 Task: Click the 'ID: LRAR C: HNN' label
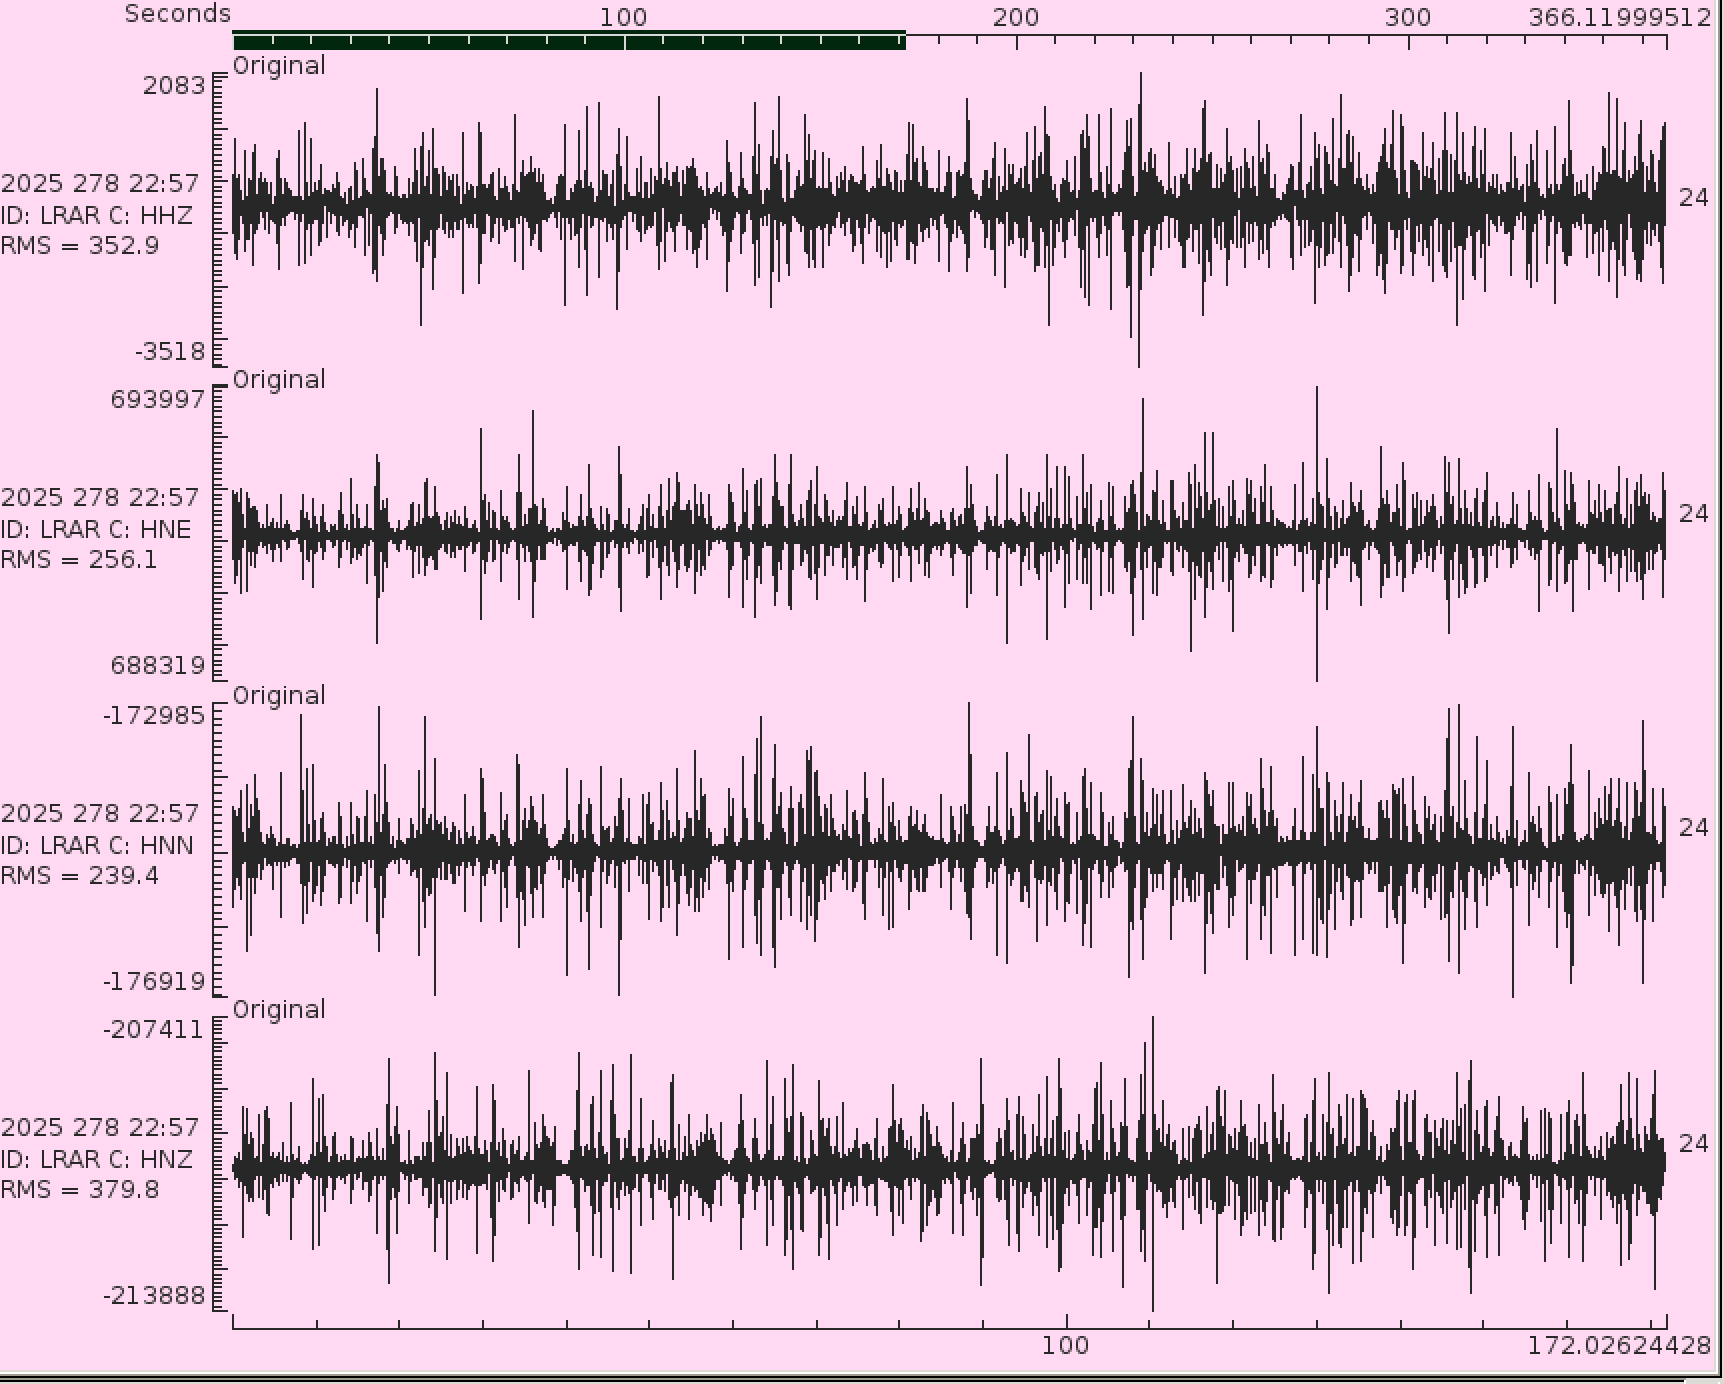(96, 845)
